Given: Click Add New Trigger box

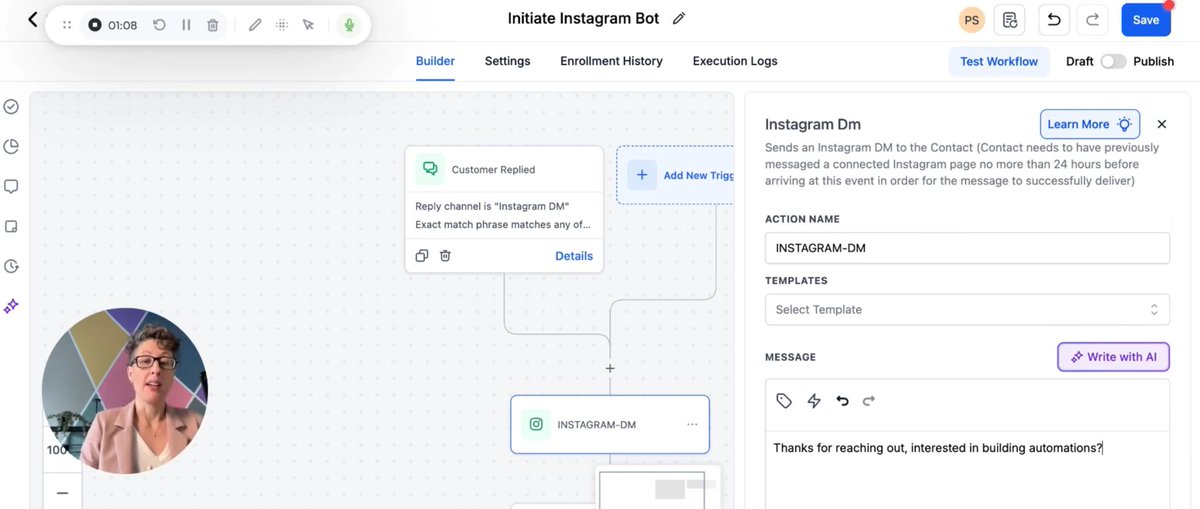Looking at the screenshot, I should 675,175.
